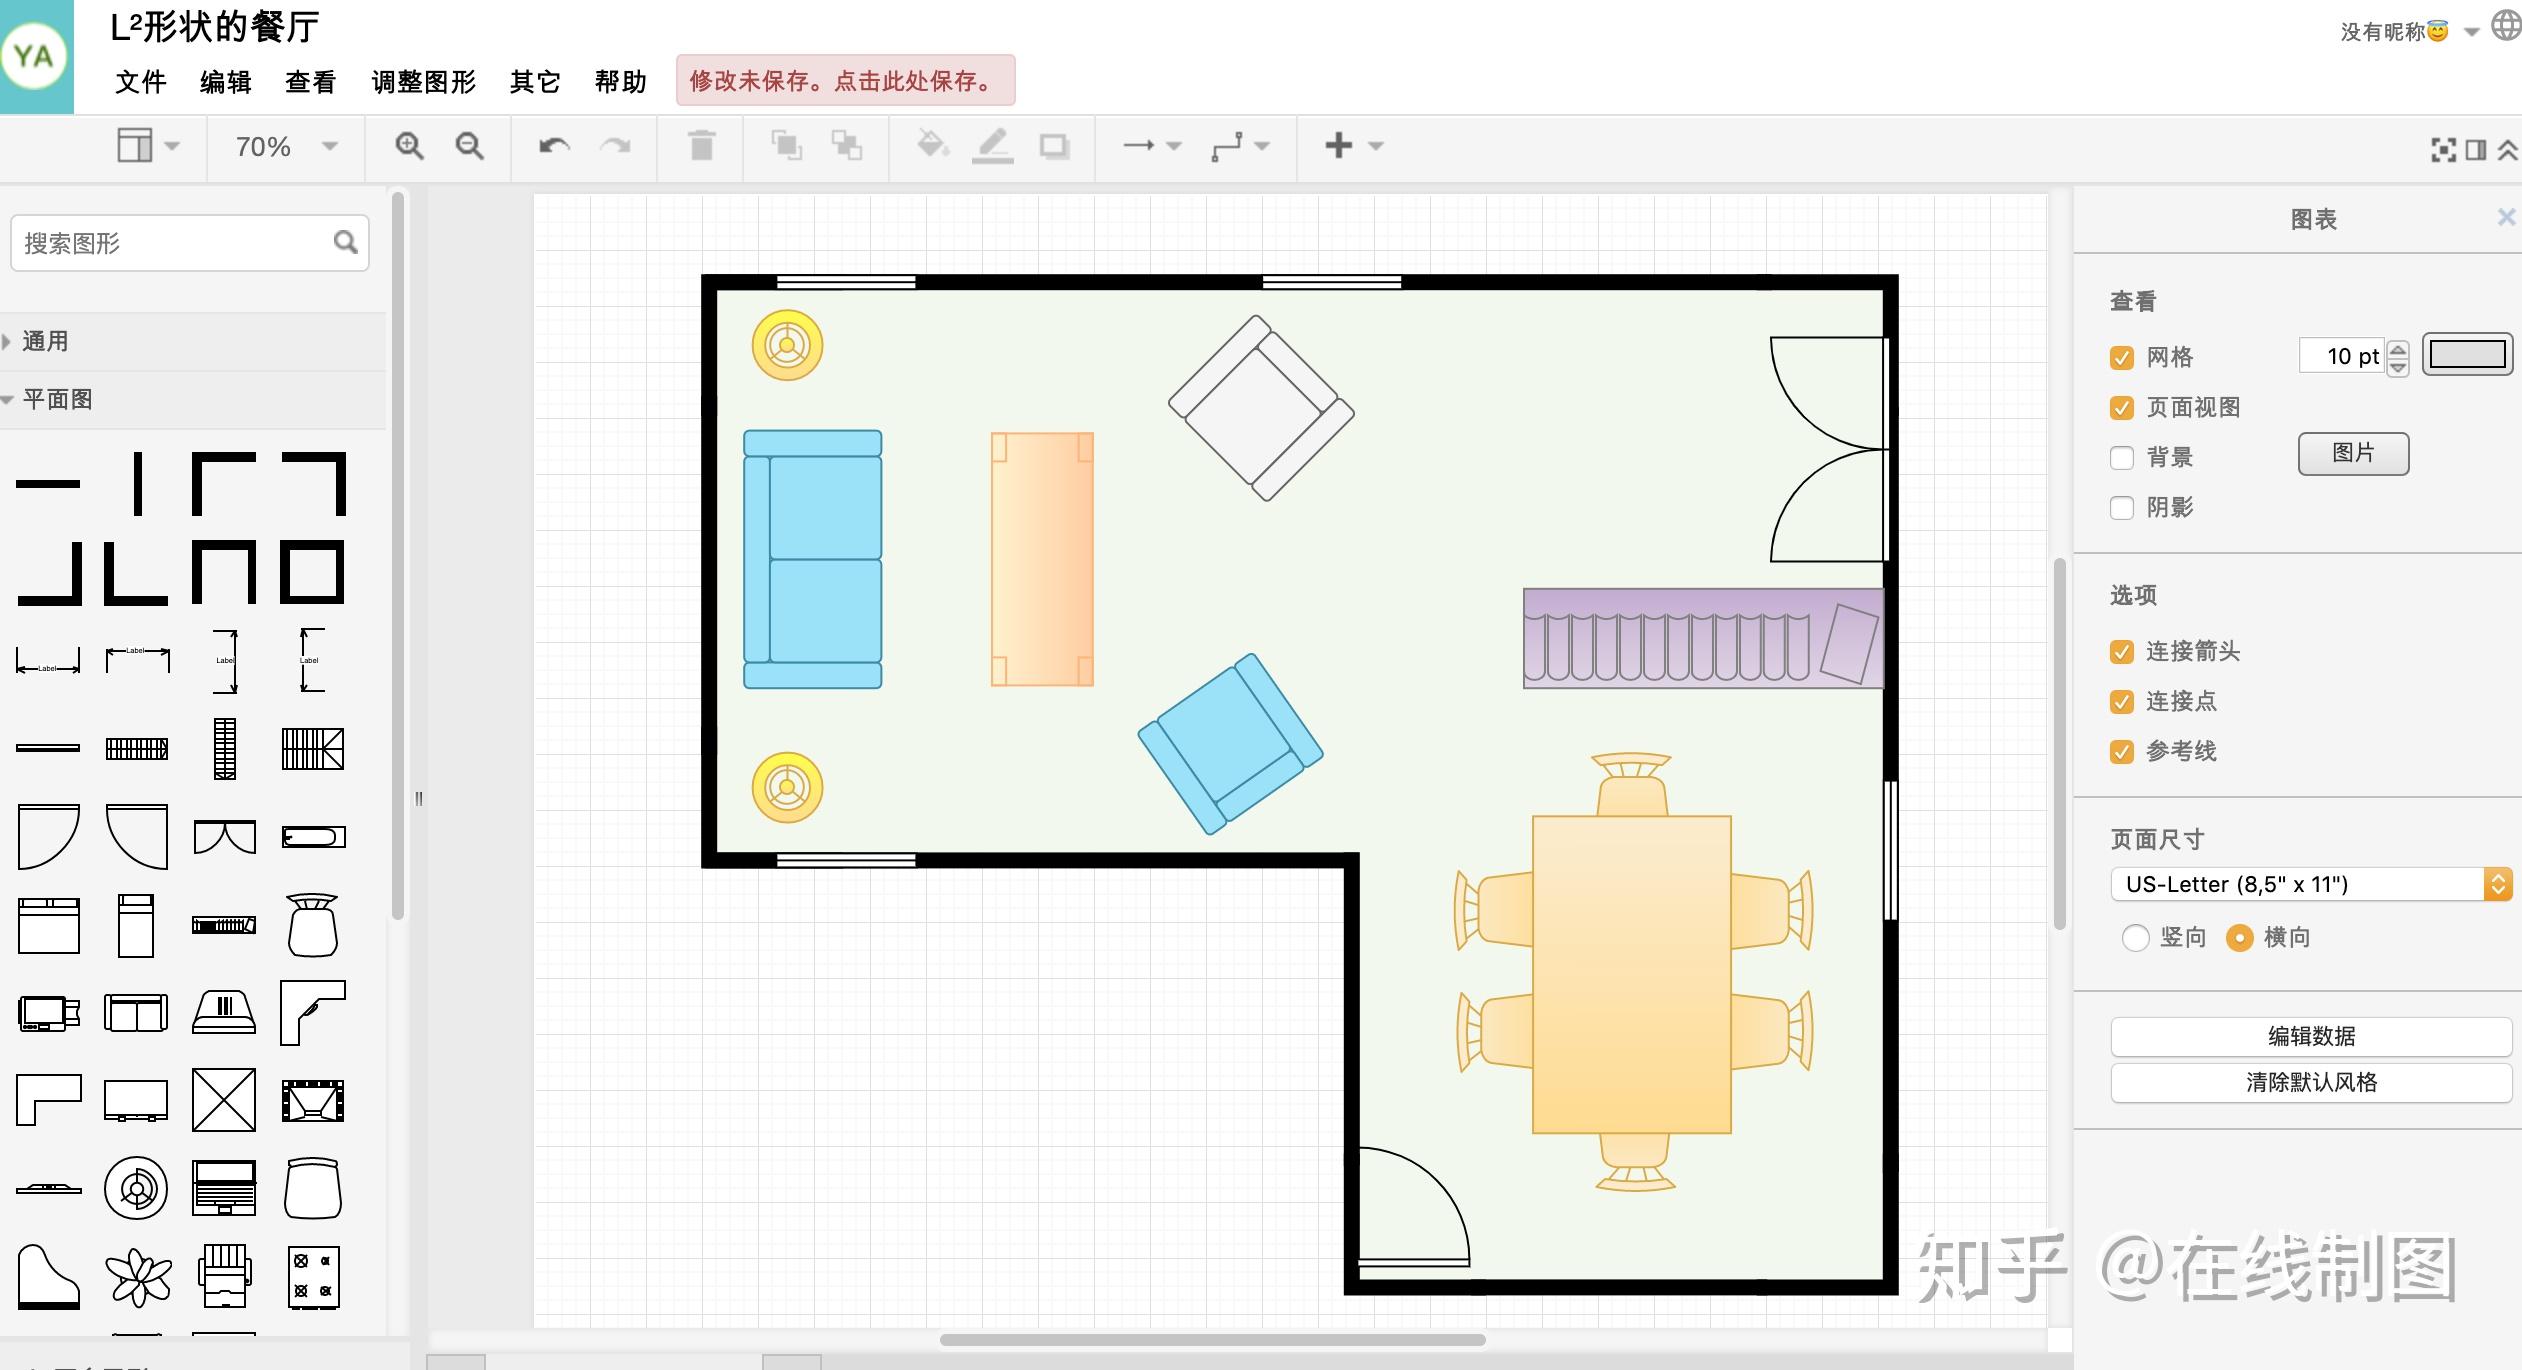This screenshot has height=1370, width=2522.
Task: Click the zoom in magnifier icon
Action: pos(409,146)
